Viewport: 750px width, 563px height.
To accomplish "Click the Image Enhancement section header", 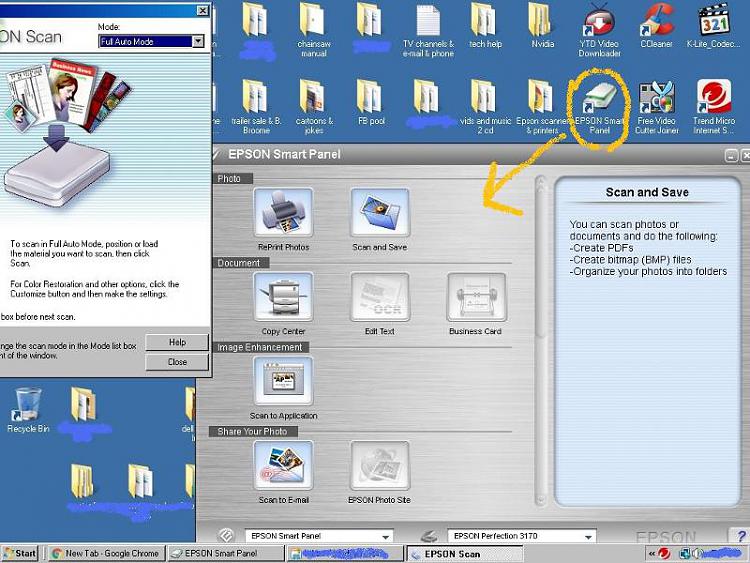I will 260,347.
